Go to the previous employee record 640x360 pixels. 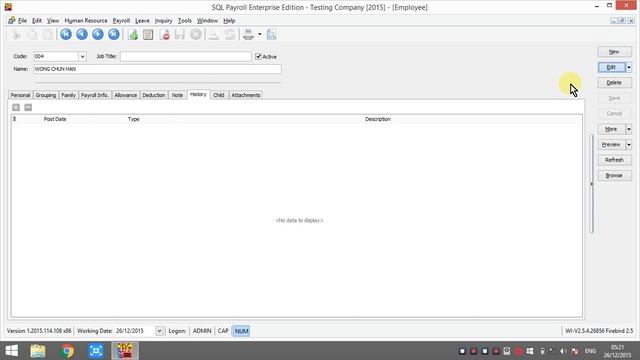[x=82, y=34]
